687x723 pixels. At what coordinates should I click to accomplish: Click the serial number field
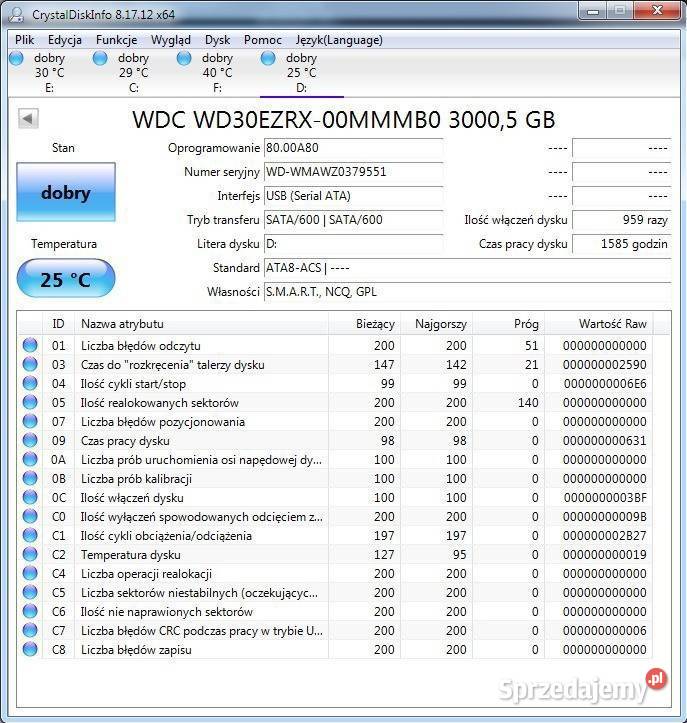[x=353, y=172]
